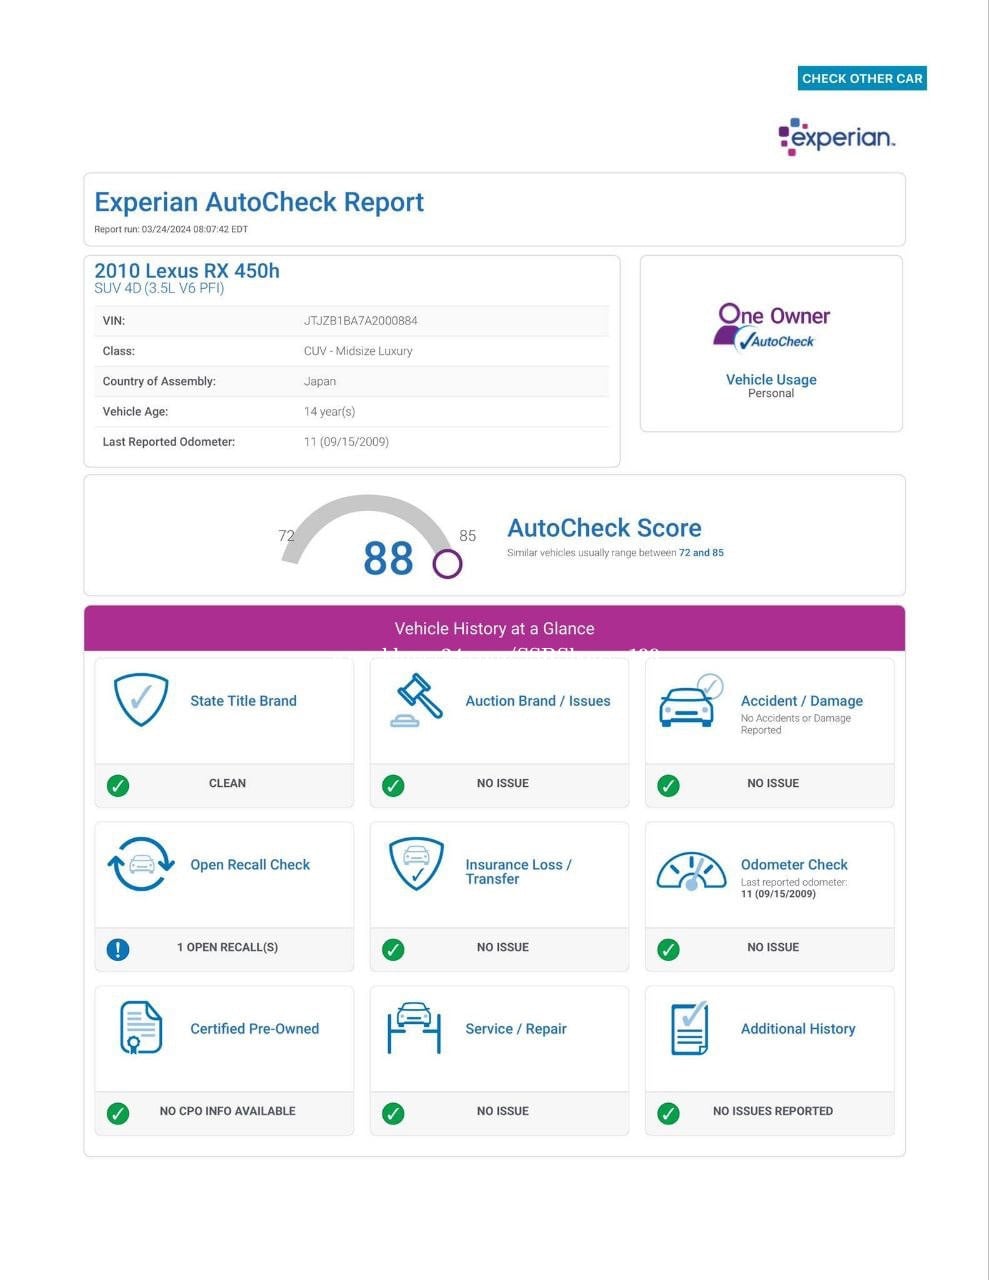Click the Additional History checklist icon

click(x=690, y=1027)
